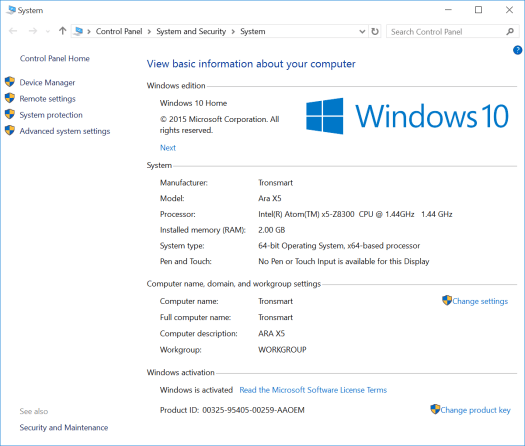Click the processor value Intel Atom x5-Z8300
525x446 pixels.
tap(355, 214)
